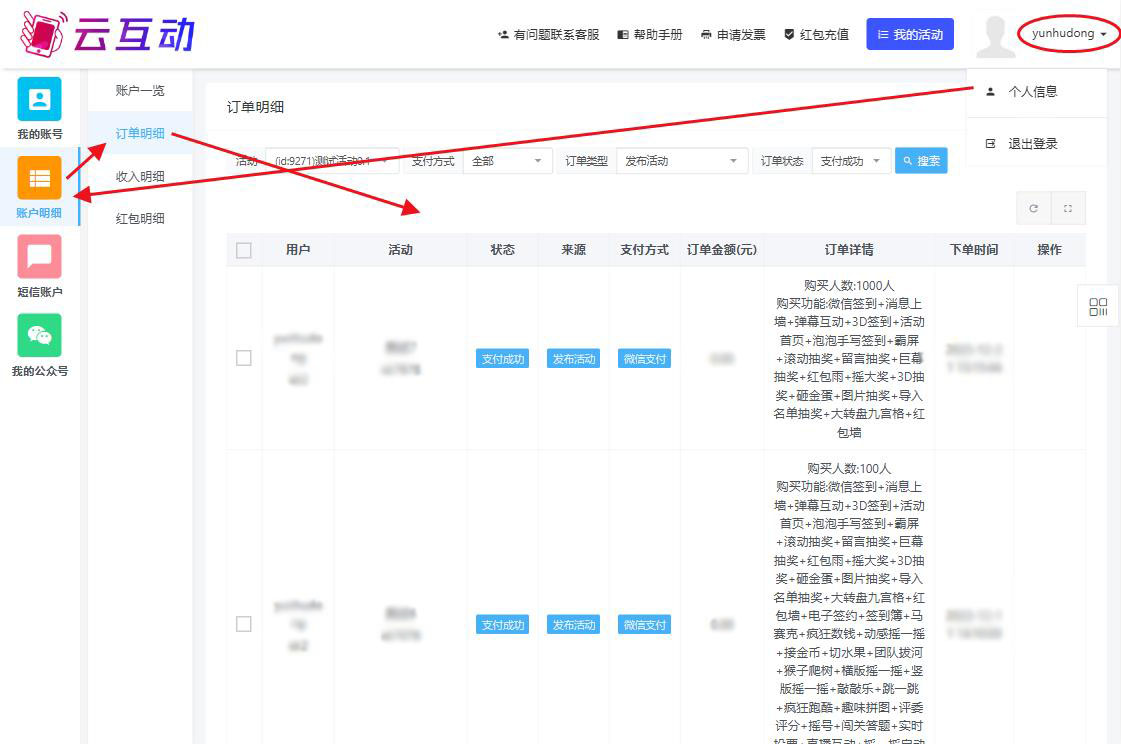The width and height of the screenshot is (1121, 744).
Task: Click 支付成功 tag in 1000人 order row
Action: [x=503, y=359]
